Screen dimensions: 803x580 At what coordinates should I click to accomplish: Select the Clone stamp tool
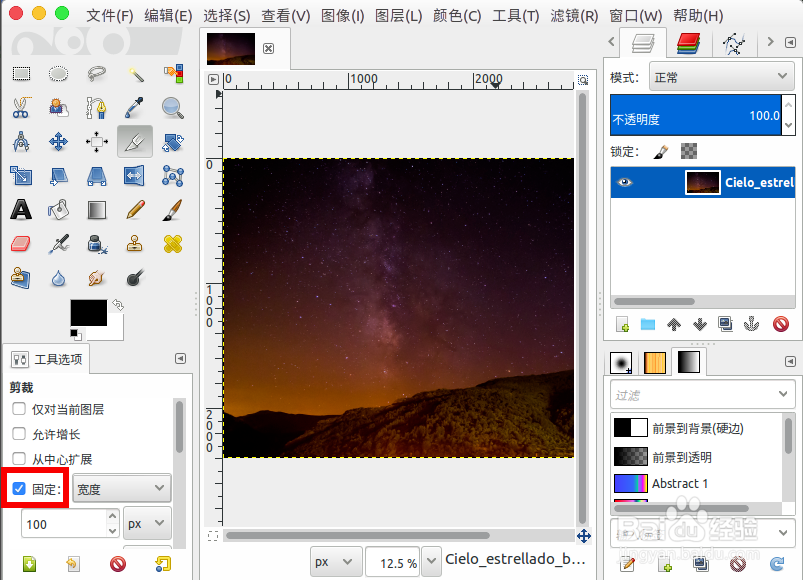click(135, 244)
